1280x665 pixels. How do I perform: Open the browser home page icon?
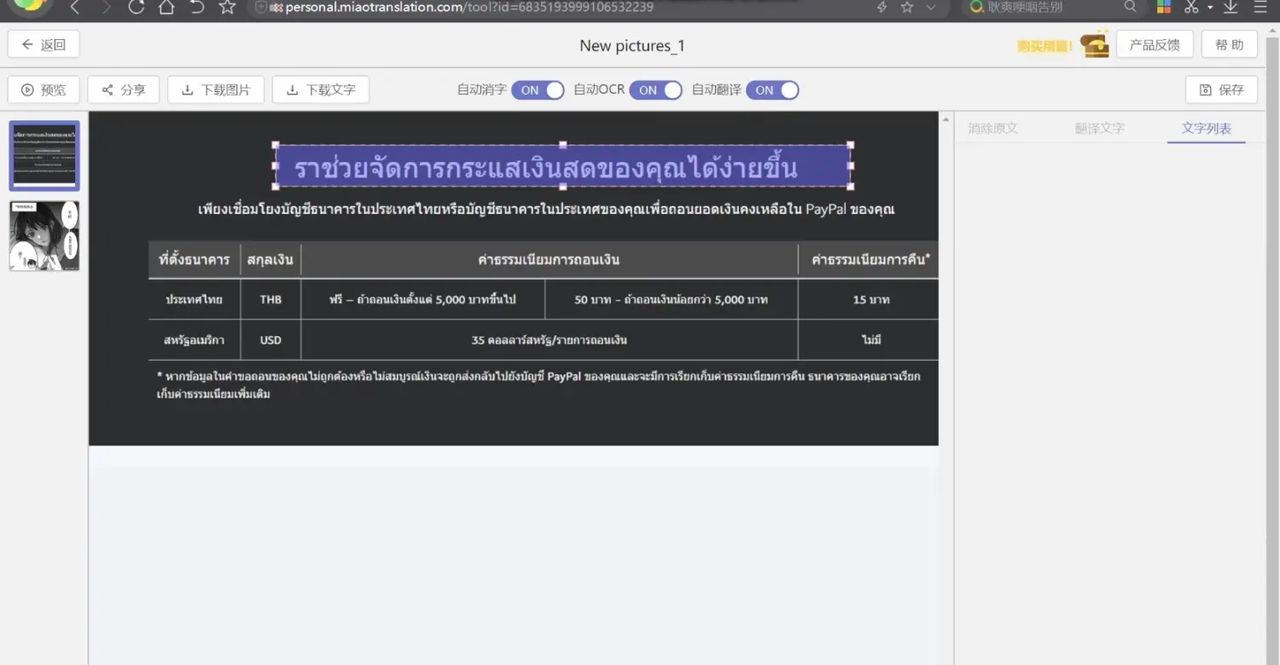click(x=166, y=8)
